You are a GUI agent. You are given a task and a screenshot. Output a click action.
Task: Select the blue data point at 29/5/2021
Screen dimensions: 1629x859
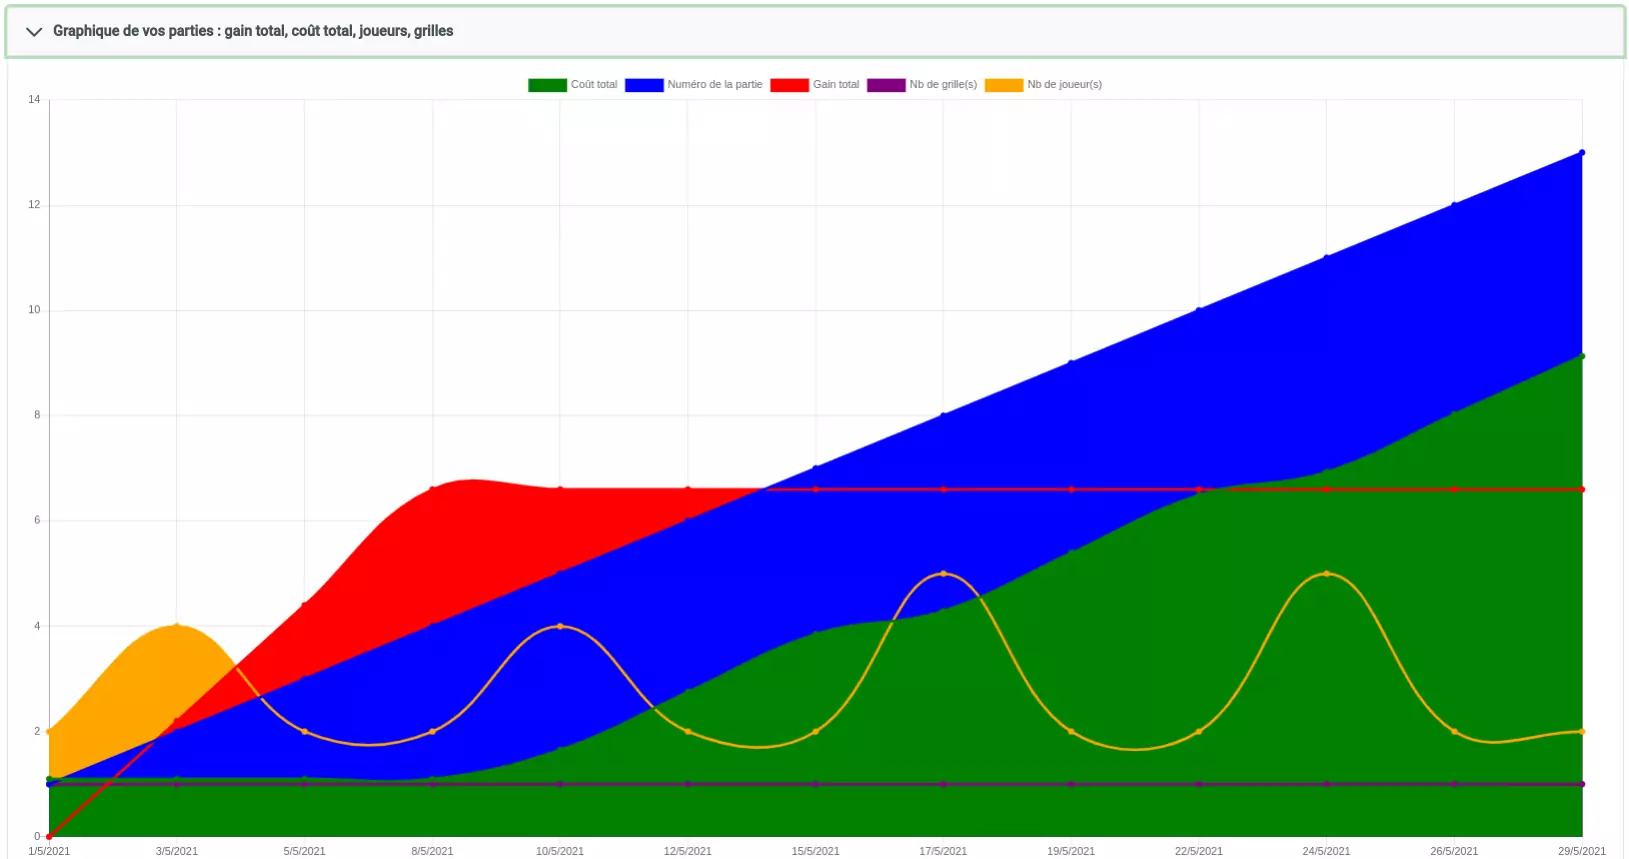pyautogui.click(x=1582, y=153)
